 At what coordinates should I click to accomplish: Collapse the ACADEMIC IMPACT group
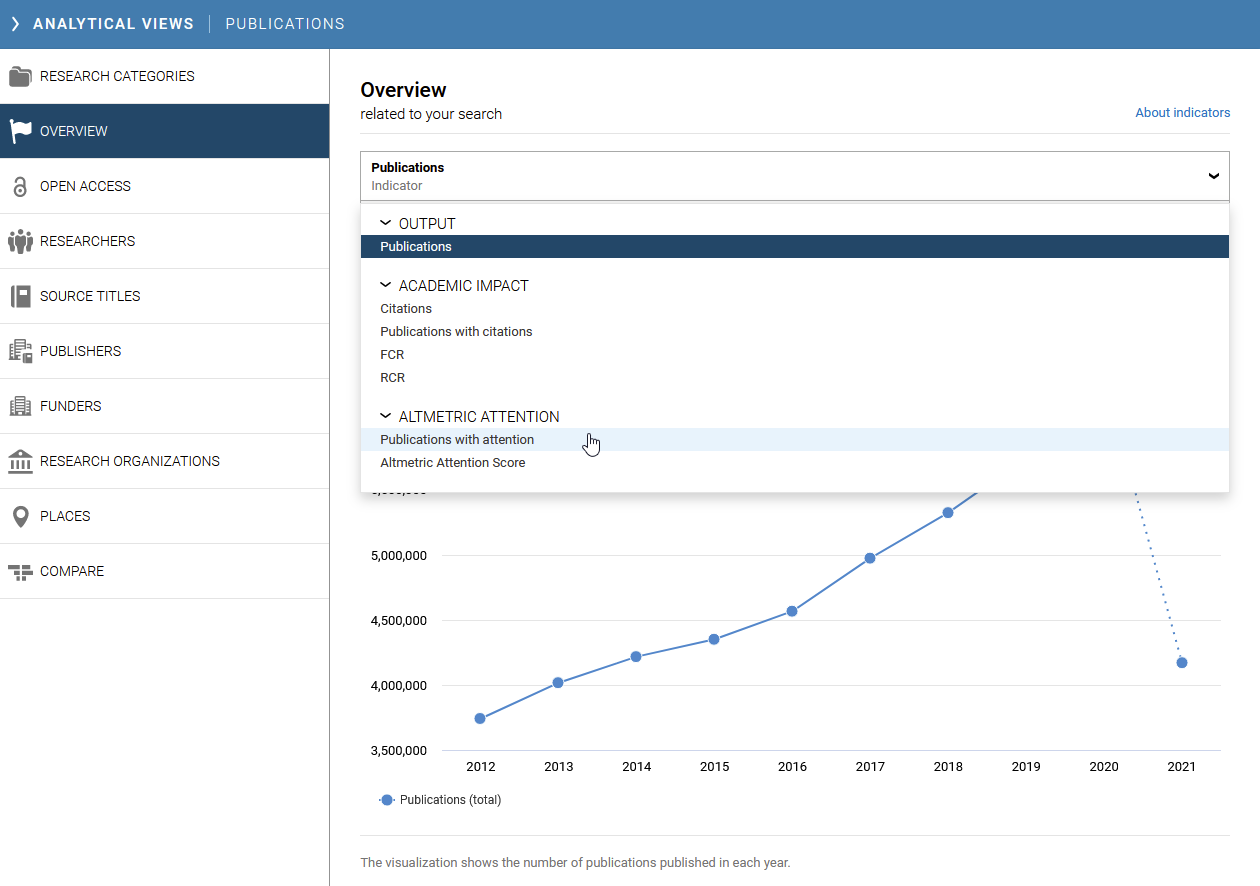point(386,285)
